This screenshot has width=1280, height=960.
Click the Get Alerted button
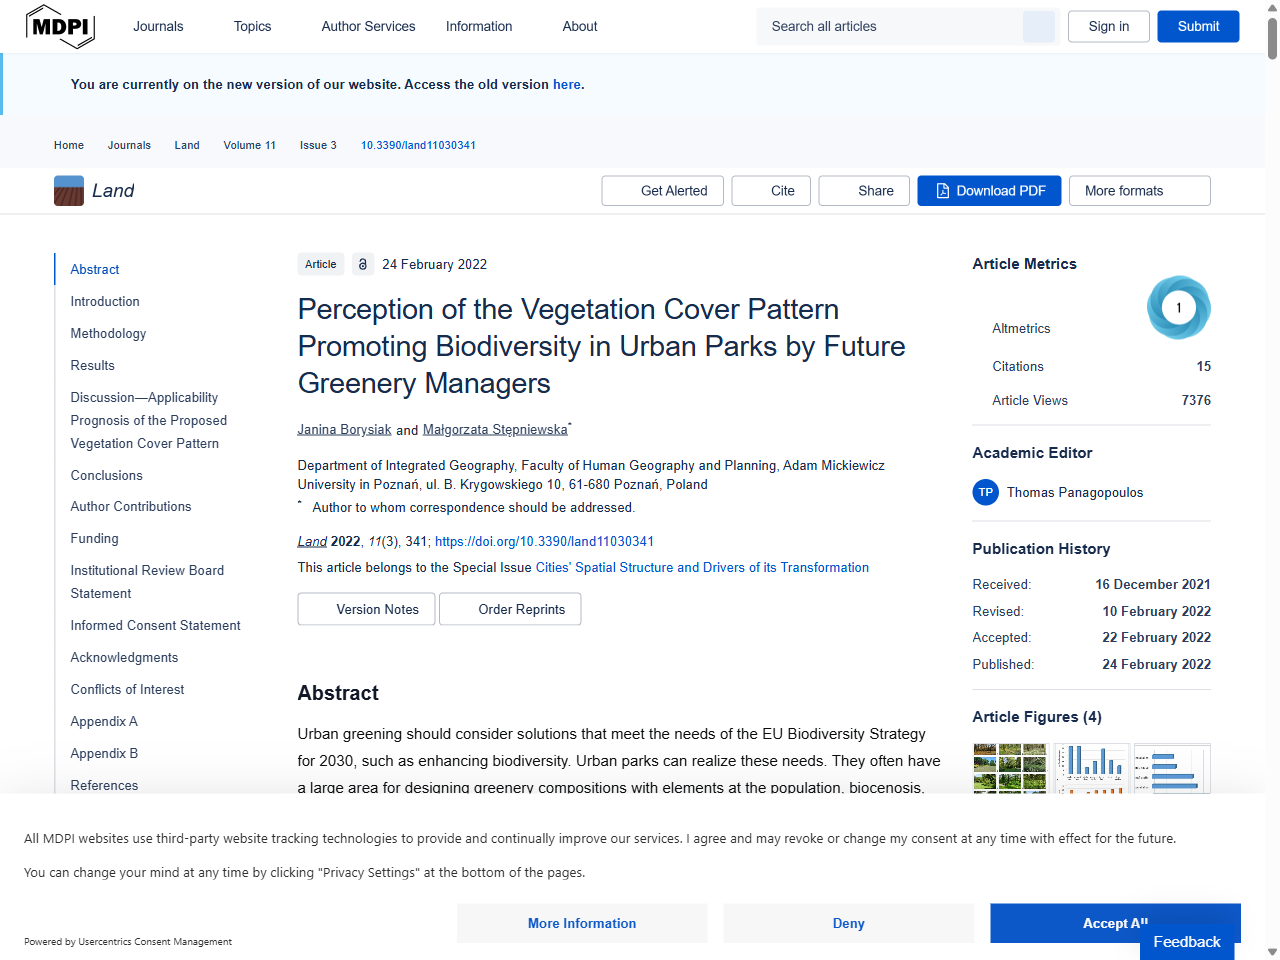663,191
